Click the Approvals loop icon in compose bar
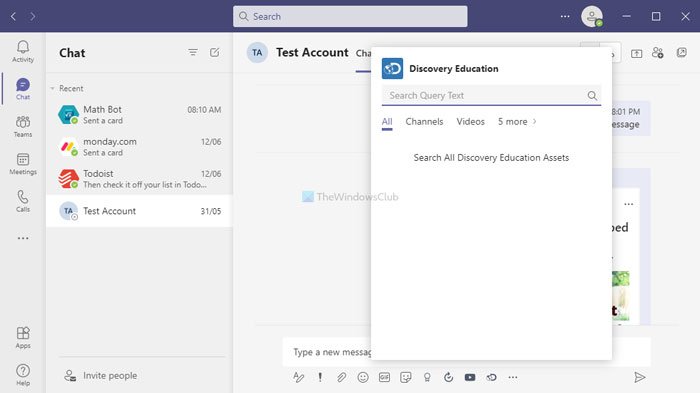Screen dimensions: 700x393 click(449, 377)
